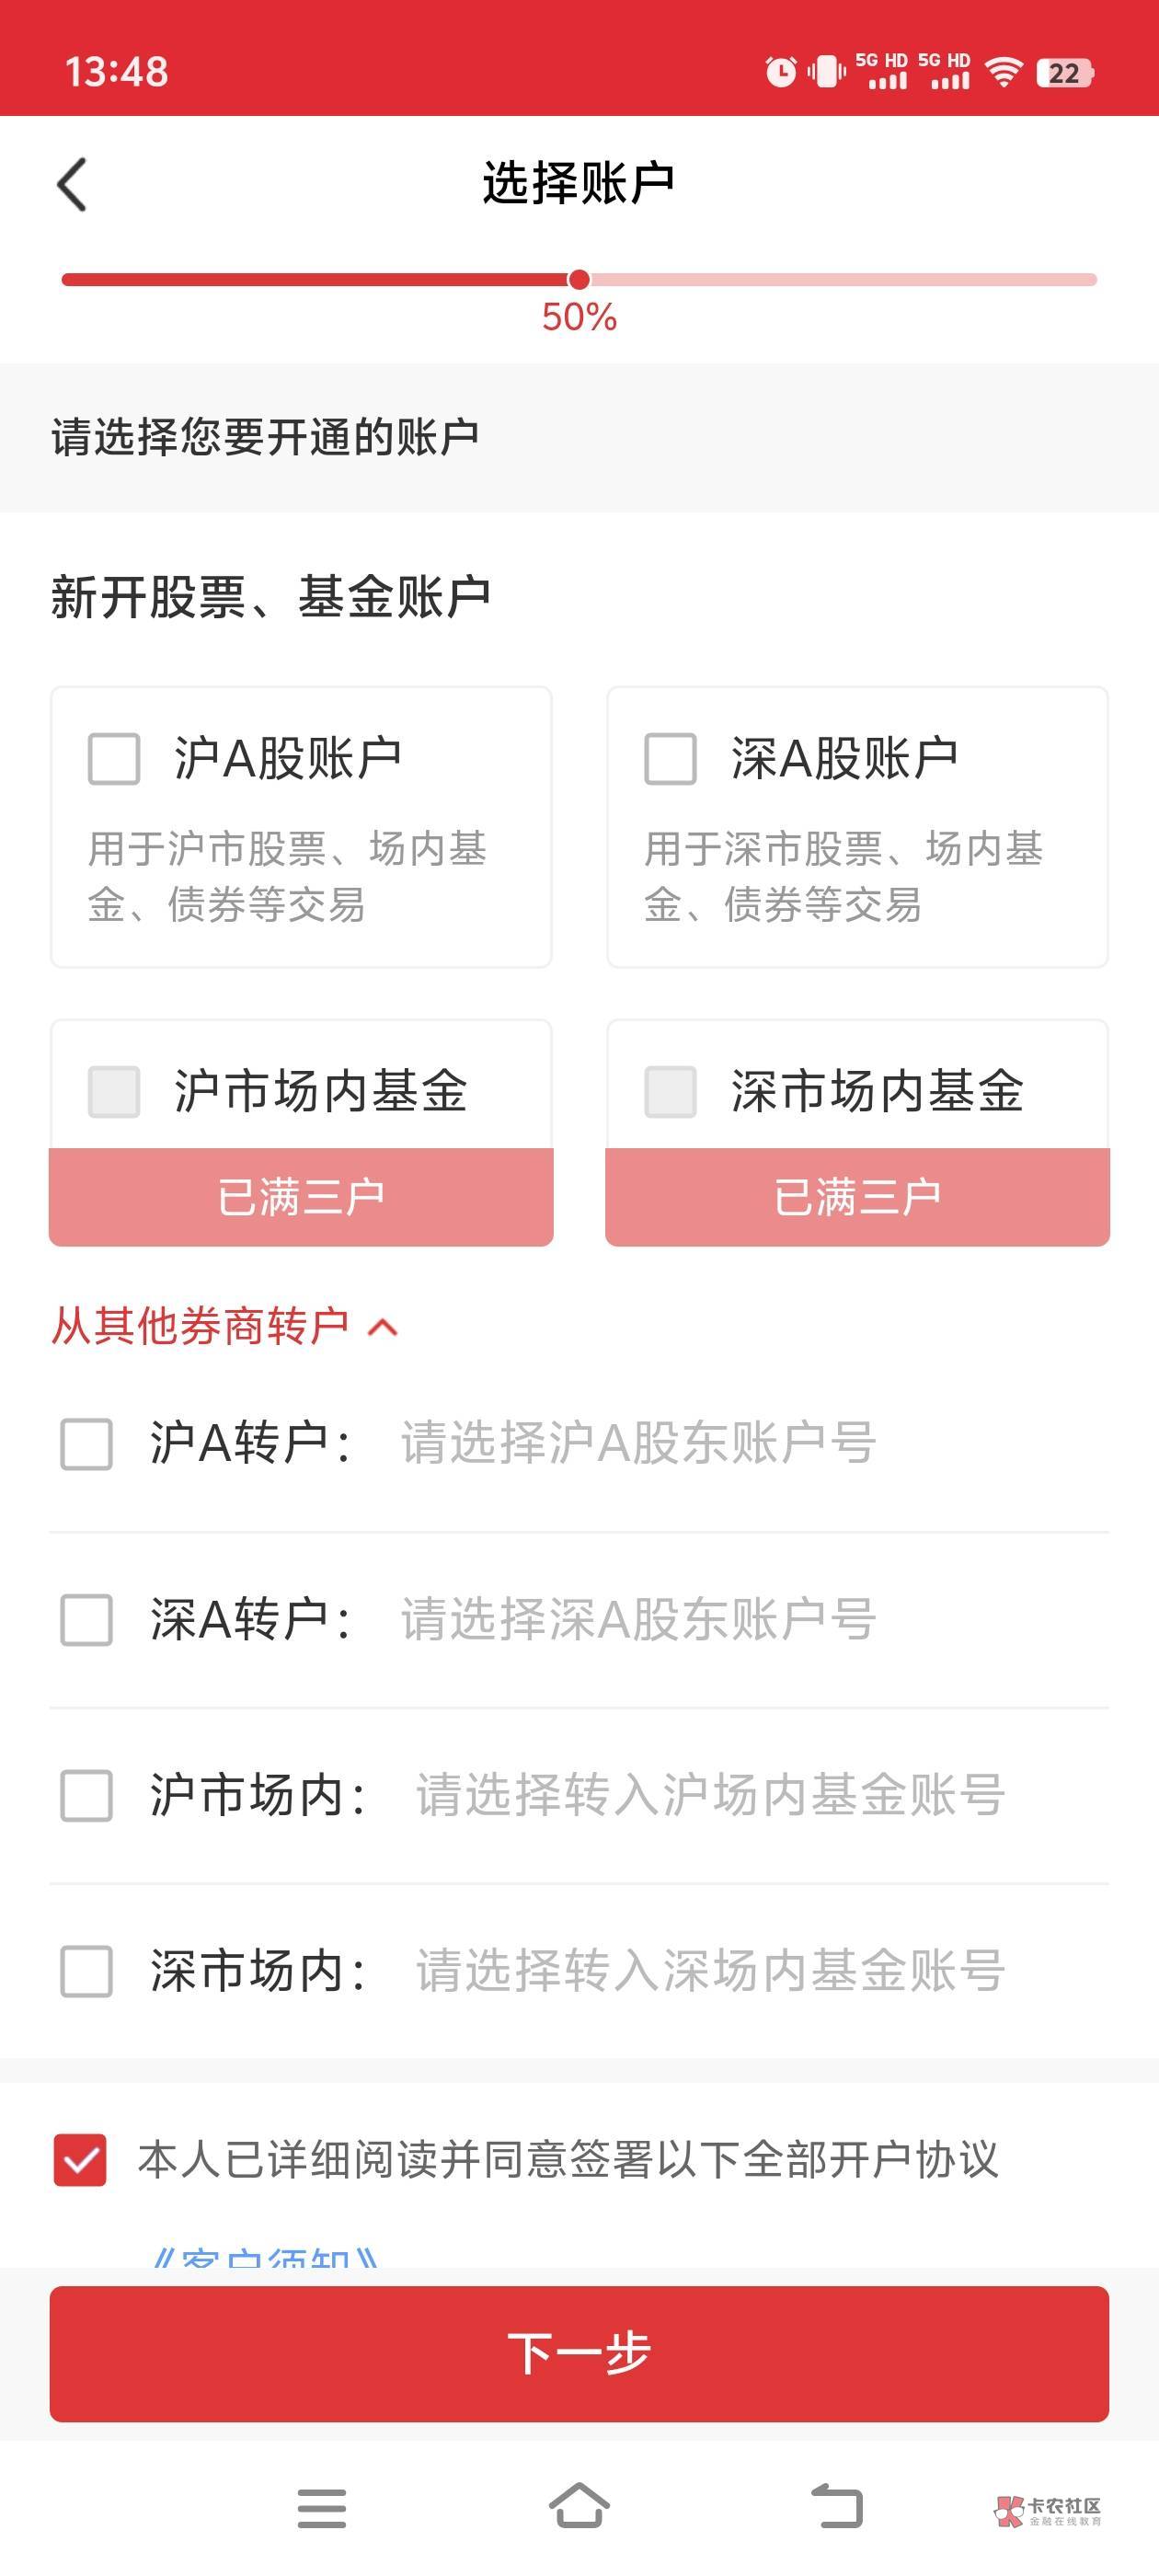
Task: Tap the battery level indicator
Action: coord(1065,72)
